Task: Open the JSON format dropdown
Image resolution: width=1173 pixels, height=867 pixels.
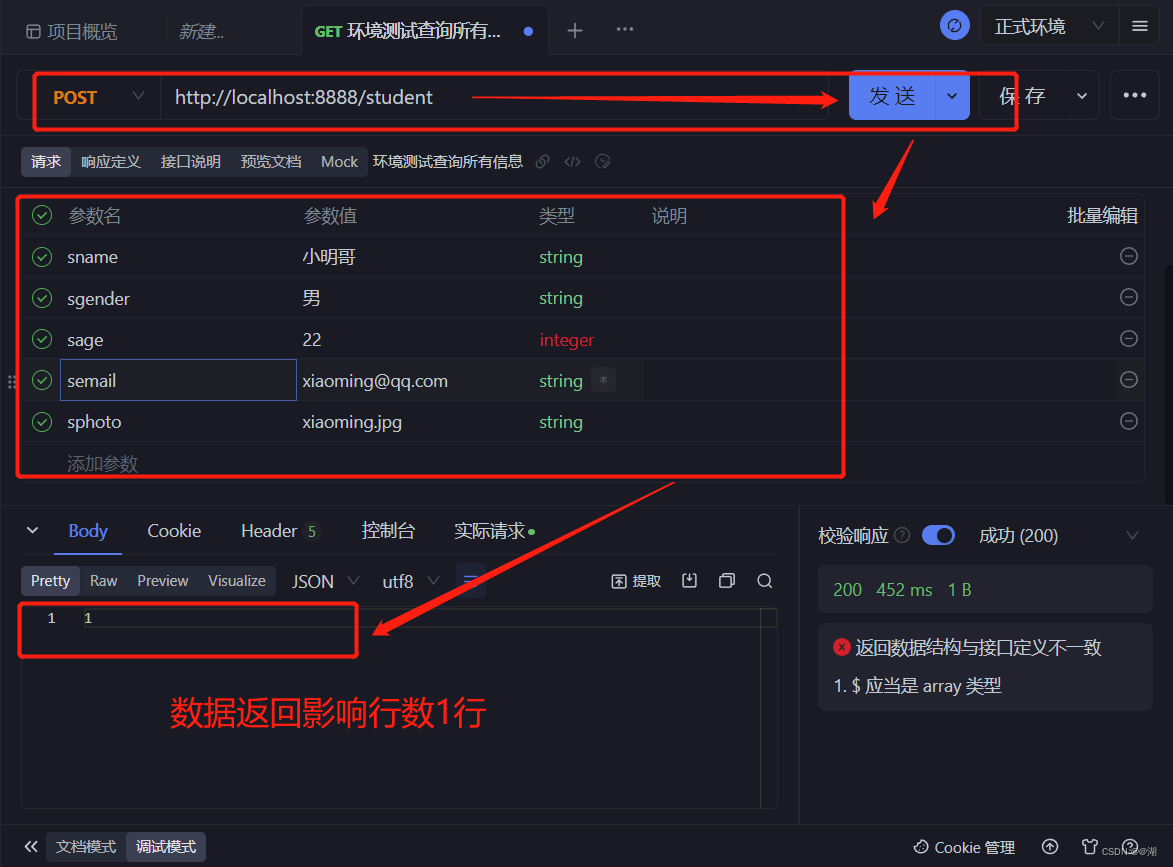Action: pyautogui.click(x=325, y=581)
